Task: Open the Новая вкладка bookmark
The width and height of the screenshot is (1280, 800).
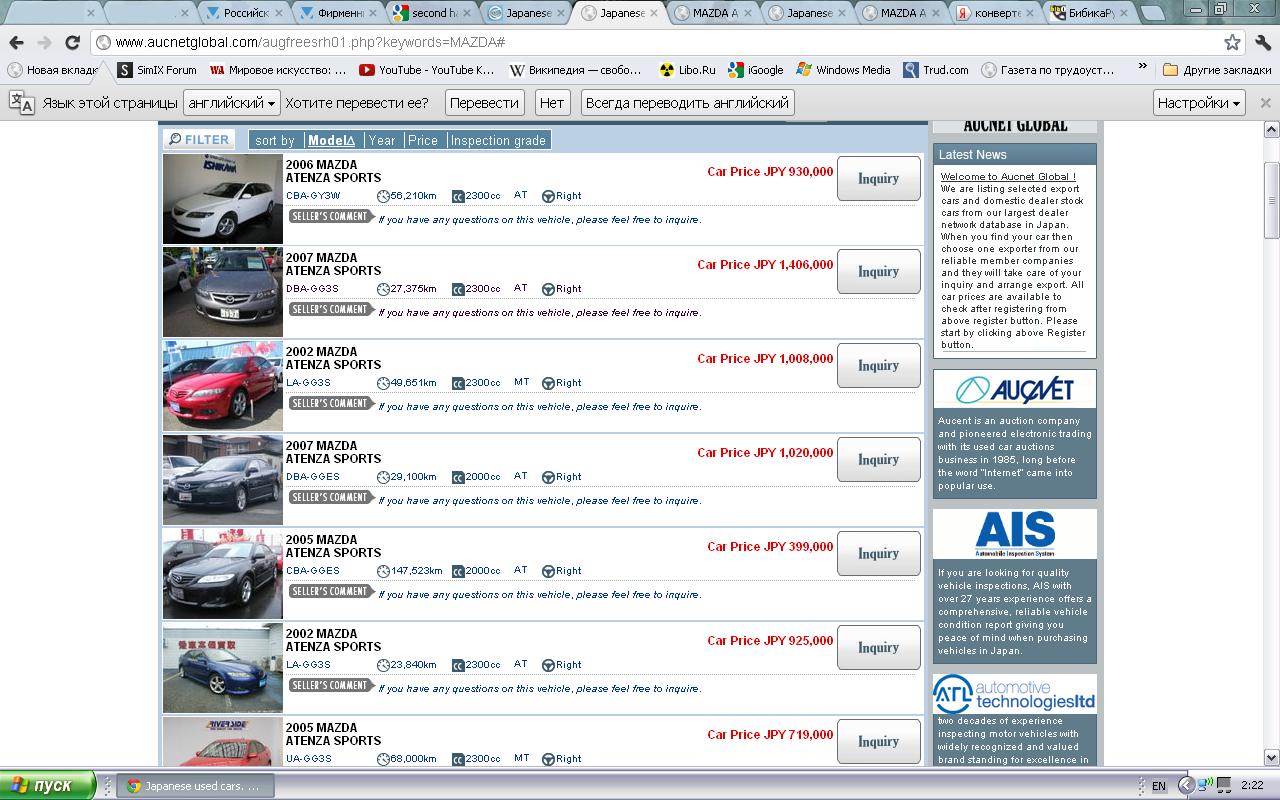Action: click(x=53, y=70)
